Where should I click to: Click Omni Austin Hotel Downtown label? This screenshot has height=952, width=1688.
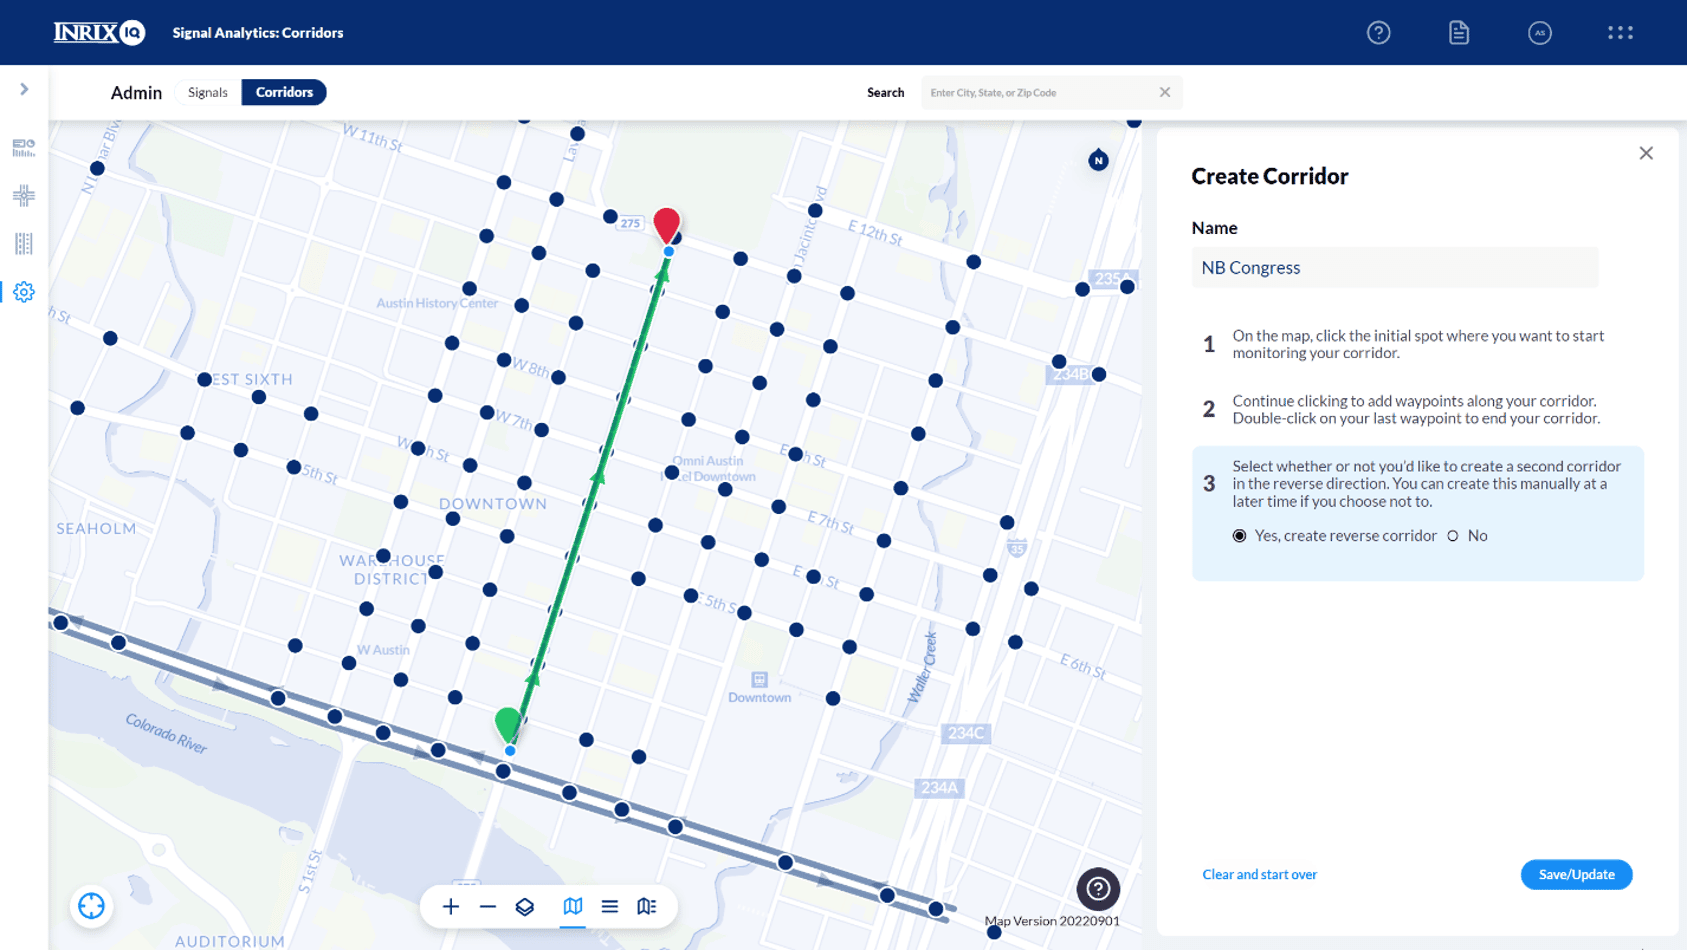coord(708,468)
